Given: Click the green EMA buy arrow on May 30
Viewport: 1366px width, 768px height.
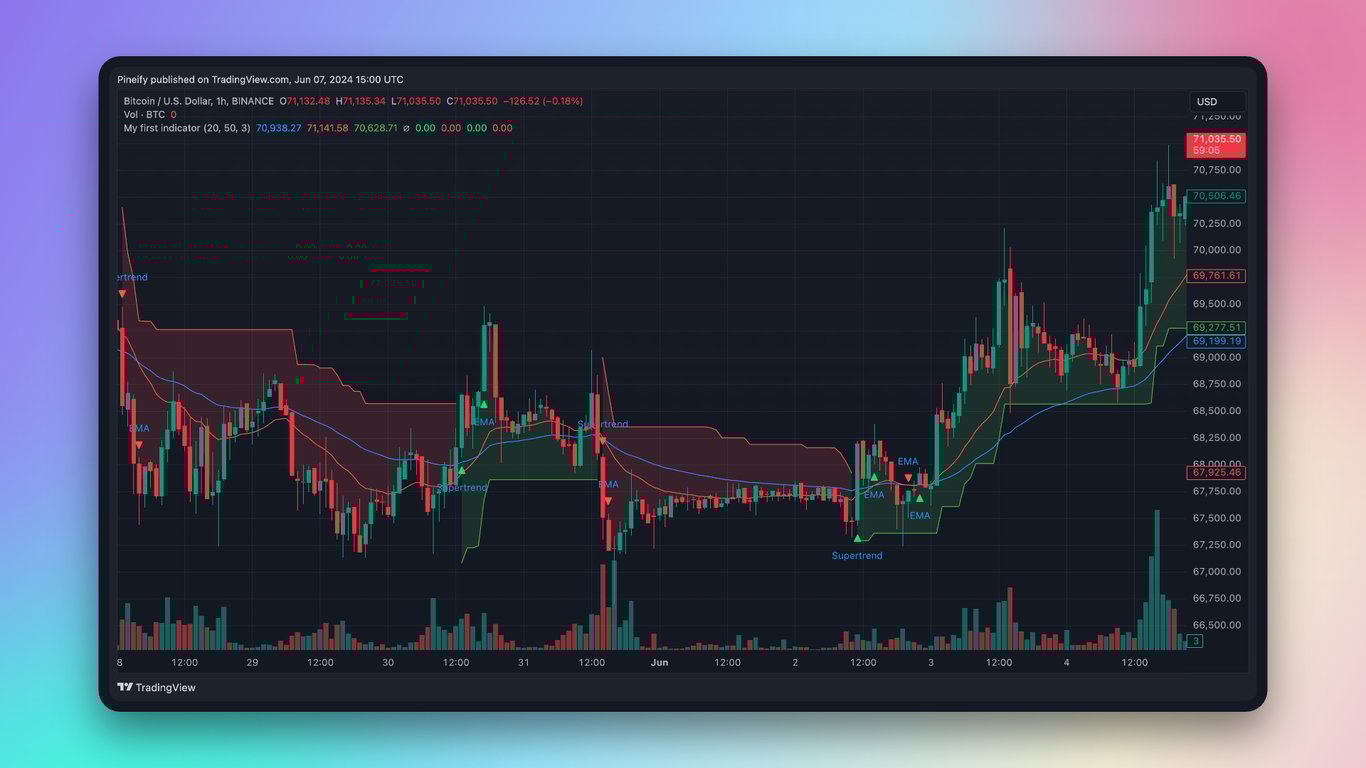Looking at the screenshot, I should click(483, 405).
